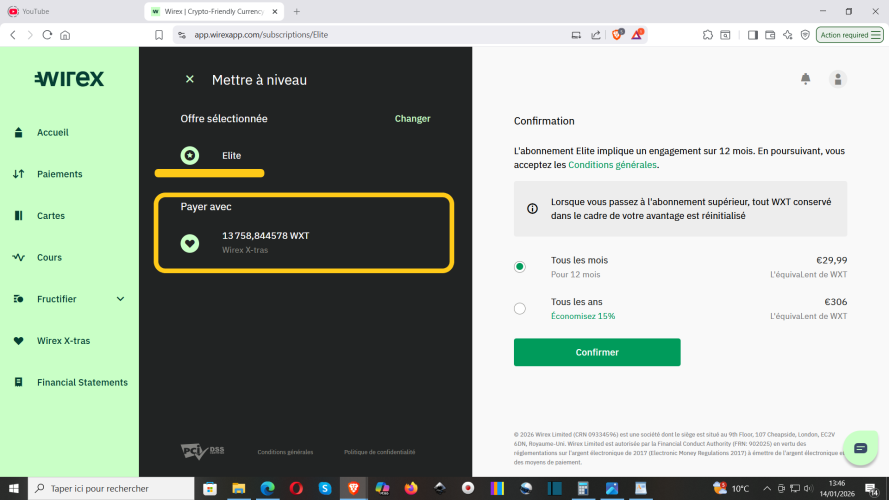
Task: Click the Wirex logo
Action: 69,78
